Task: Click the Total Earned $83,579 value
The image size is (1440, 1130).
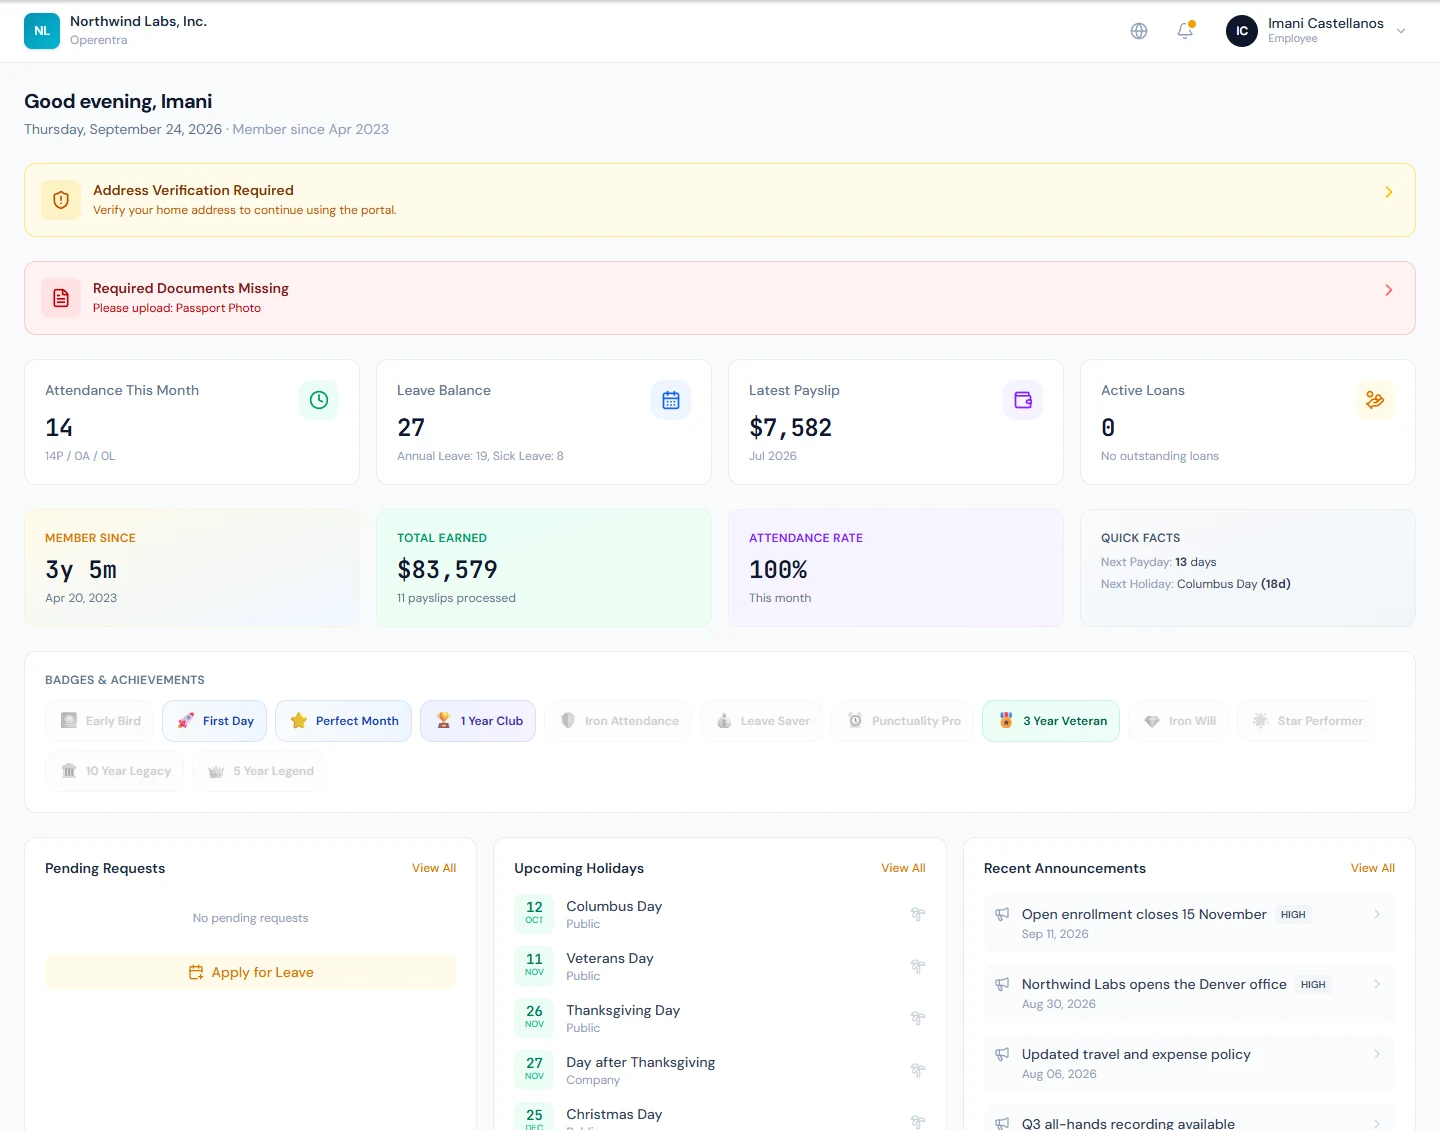Action: [x=447, y=570]
